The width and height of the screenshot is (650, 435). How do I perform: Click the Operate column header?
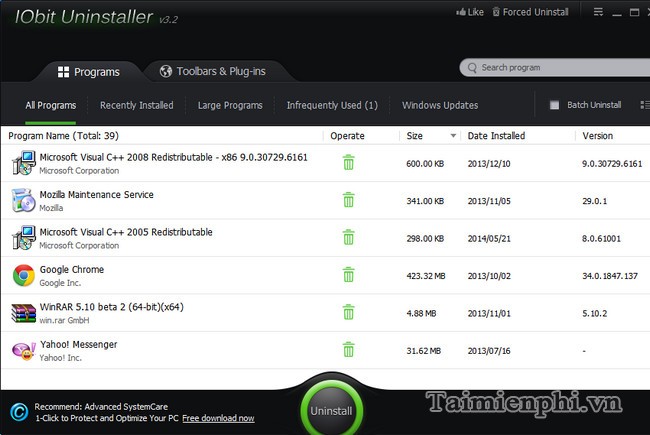coord(347,136)
